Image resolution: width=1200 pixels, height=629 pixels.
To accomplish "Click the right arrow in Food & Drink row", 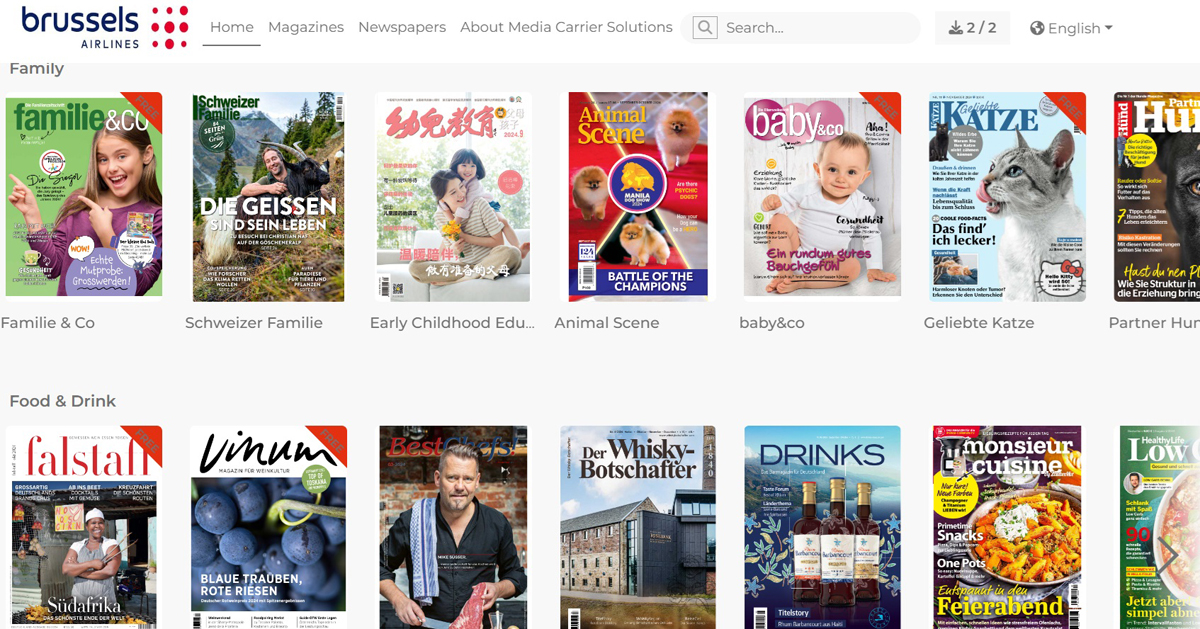I will (1167, 555).
